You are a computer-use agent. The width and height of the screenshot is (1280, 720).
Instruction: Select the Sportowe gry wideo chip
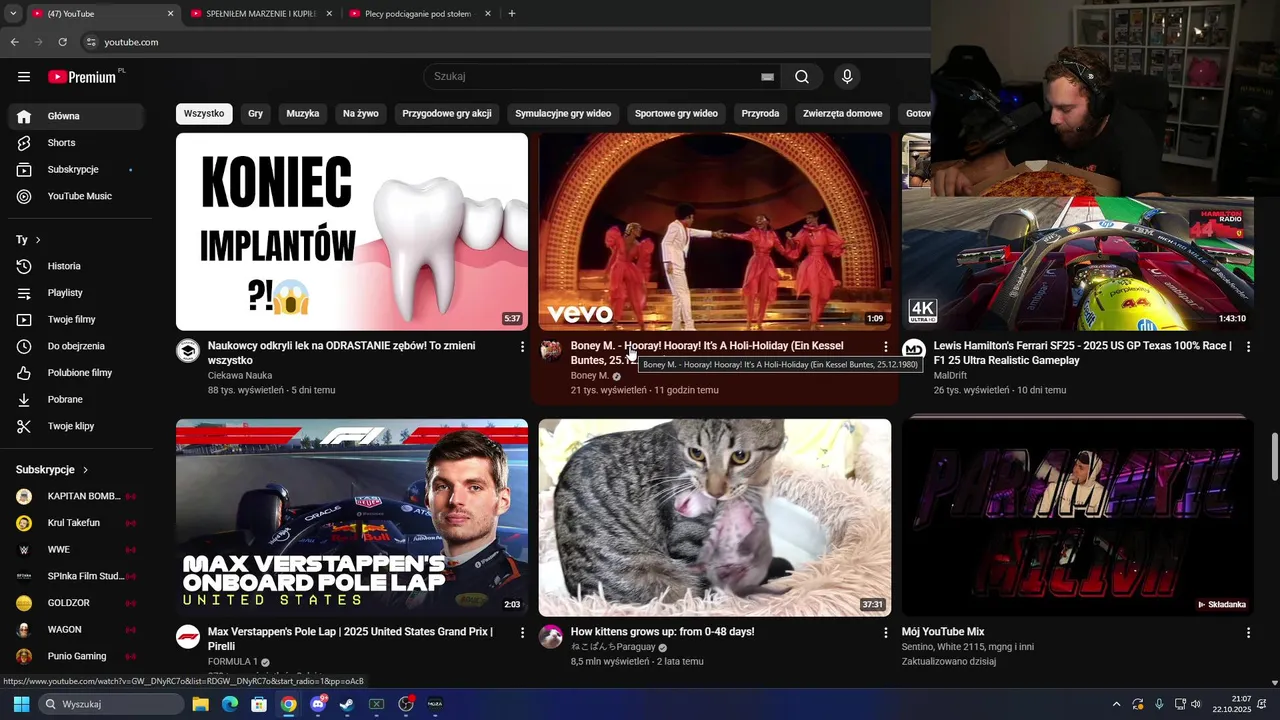point(676,114)
